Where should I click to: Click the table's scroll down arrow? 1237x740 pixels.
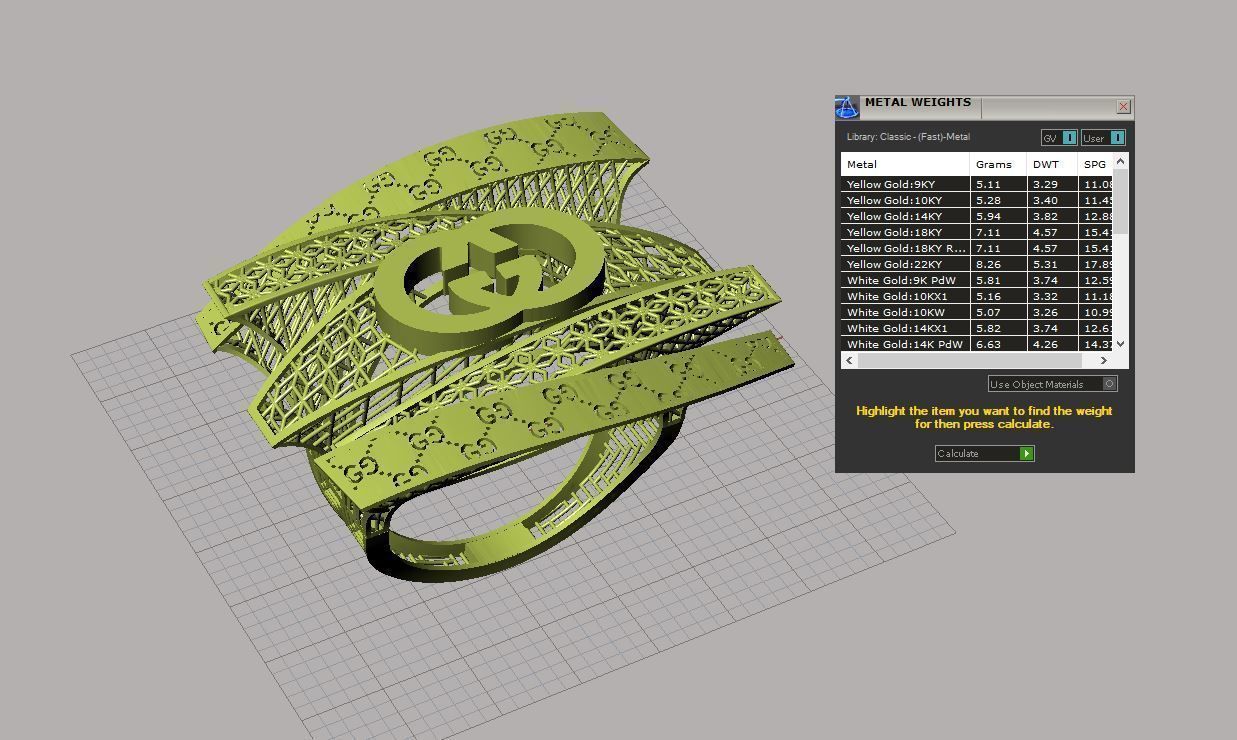[x=1120, y=344]
